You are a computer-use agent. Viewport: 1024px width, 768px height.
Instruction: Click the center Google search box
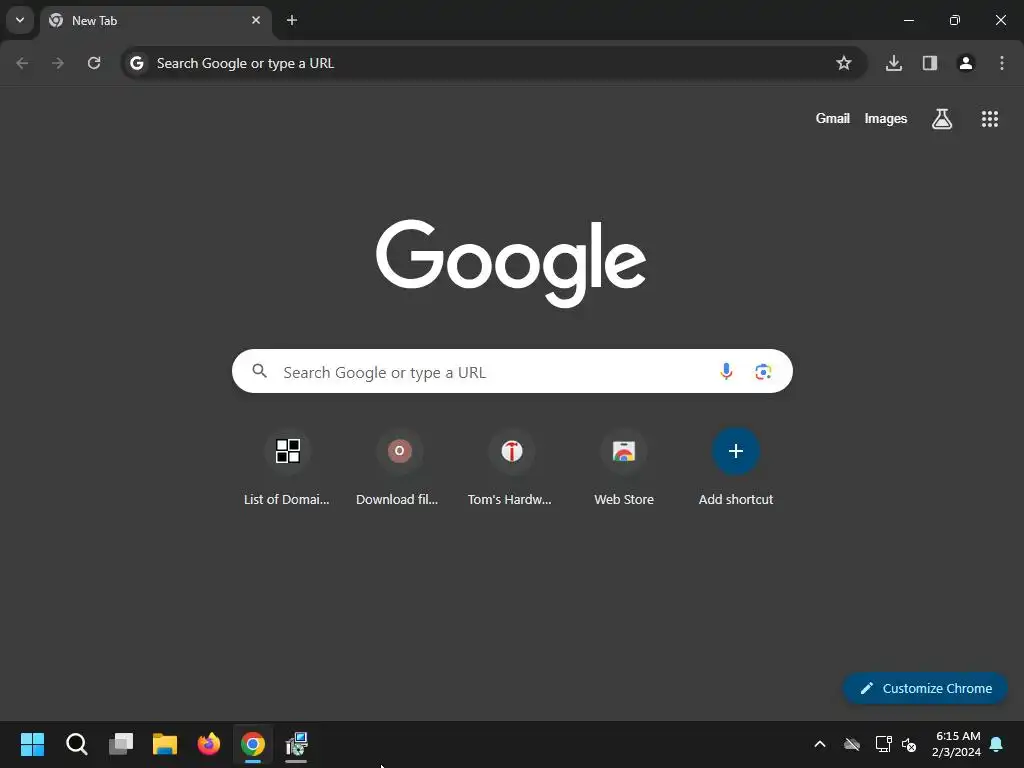pos(512,372)
